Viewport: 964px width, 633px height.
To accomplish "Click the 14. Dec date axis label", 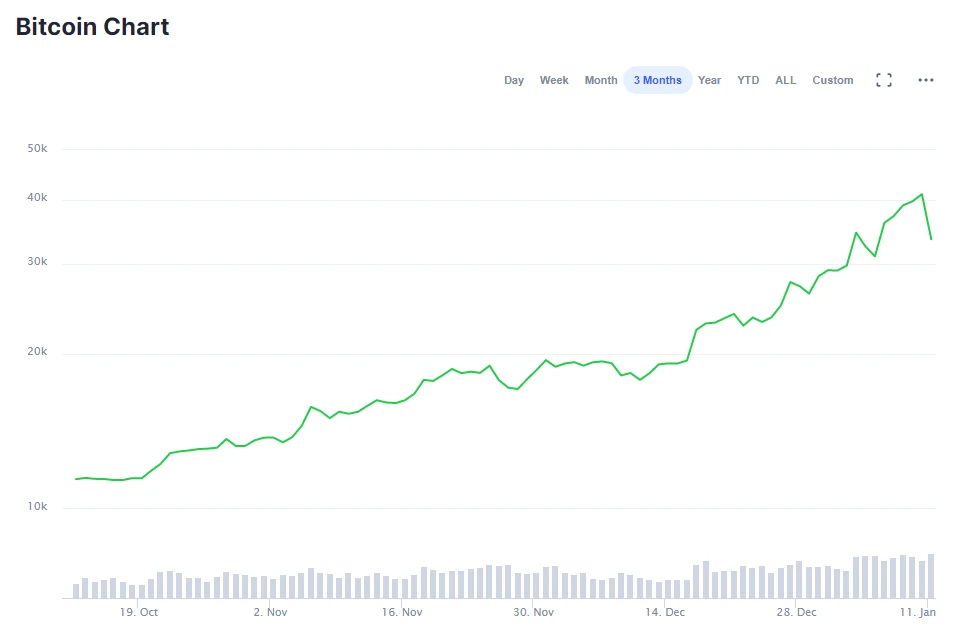I will pyautogui.click(x=665, y=612).
